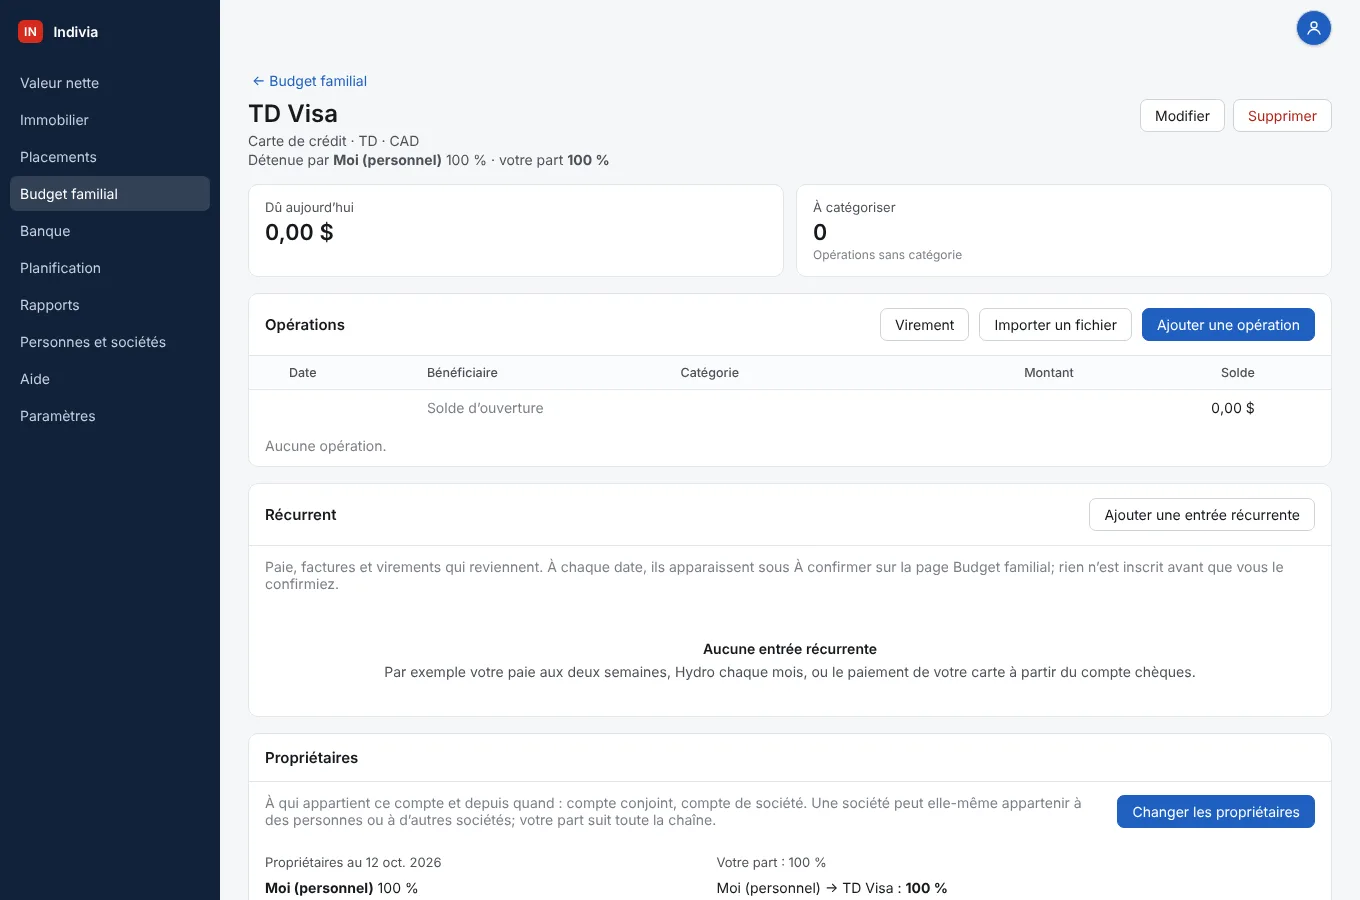Click the Date column header
The image size is (1360, 900).
[x=303, y=373]
